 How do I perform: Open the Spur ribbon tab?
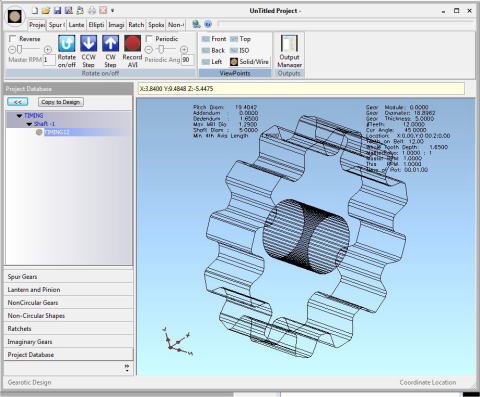[x=57, y=25]
